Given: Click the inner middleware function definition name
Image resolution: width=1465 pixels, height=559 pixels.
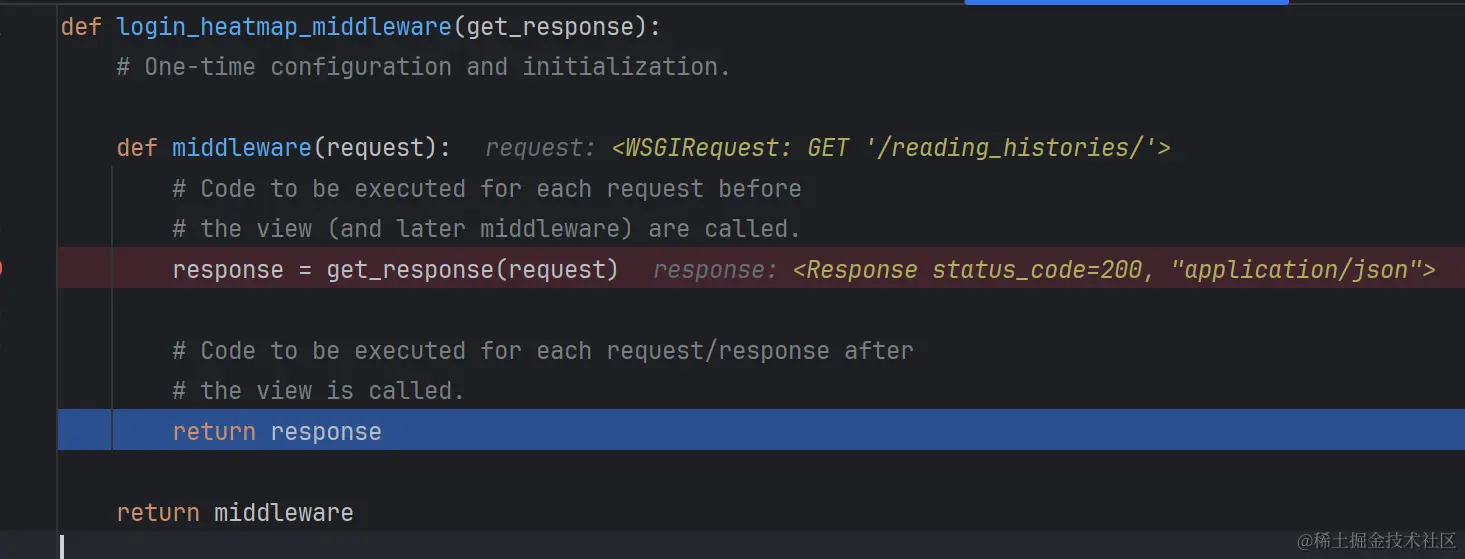Looking at the screenshot, I should [x=242, y=148].
